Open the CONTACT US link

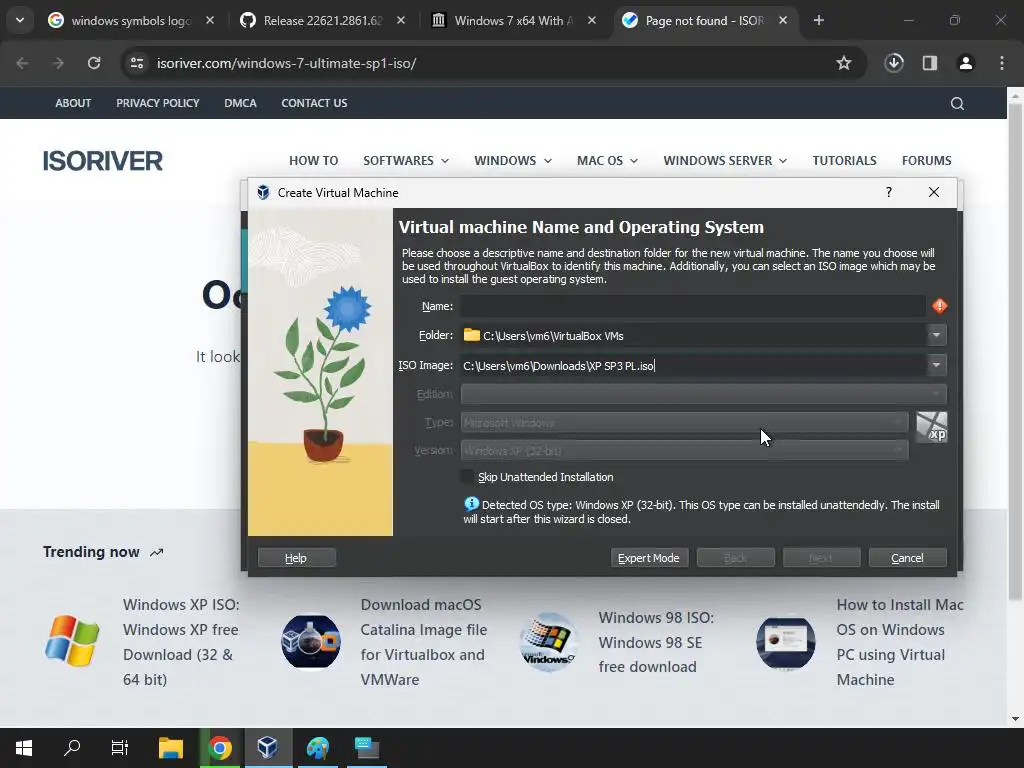[x=314, y=103]
